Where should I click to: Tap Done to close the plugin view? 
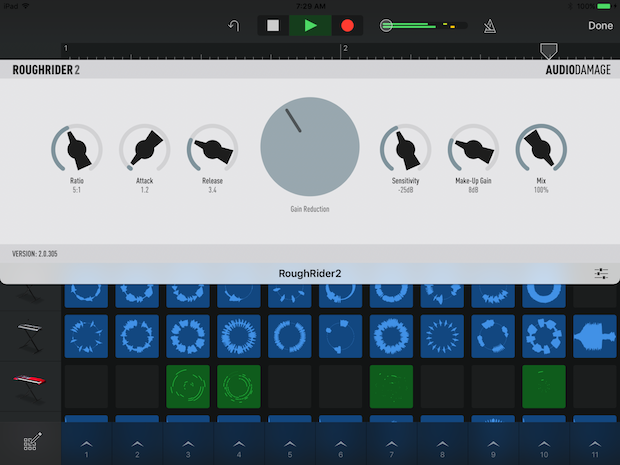[x=600, y=26]
